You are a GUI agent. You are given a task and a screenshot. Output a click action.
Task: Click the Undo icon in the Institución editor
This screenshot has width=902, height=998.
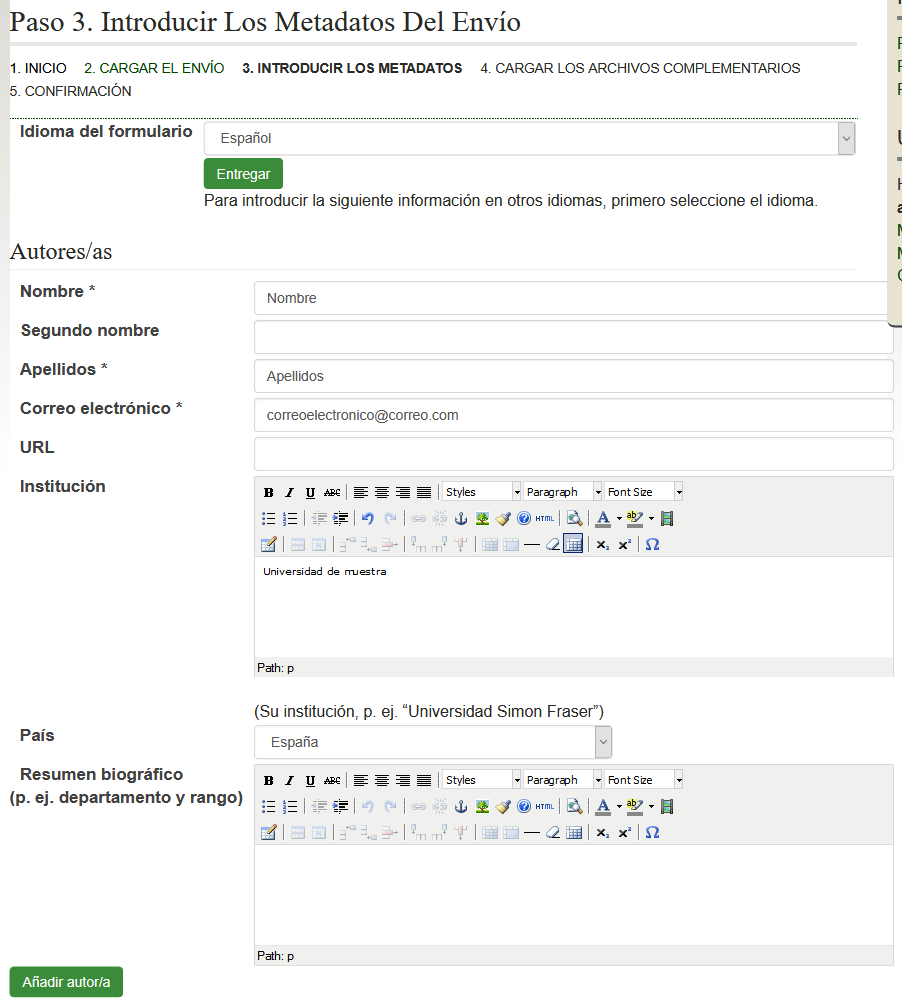(x=368, y=518)
